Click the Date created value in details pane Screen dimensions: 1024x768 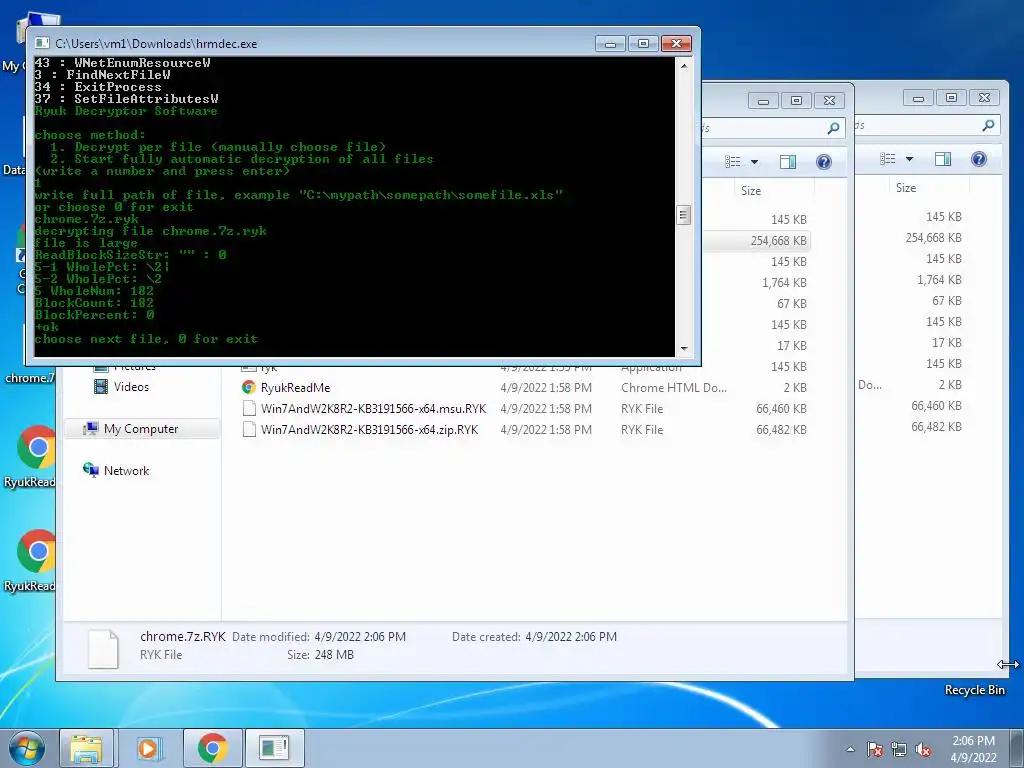click(571, 637)
